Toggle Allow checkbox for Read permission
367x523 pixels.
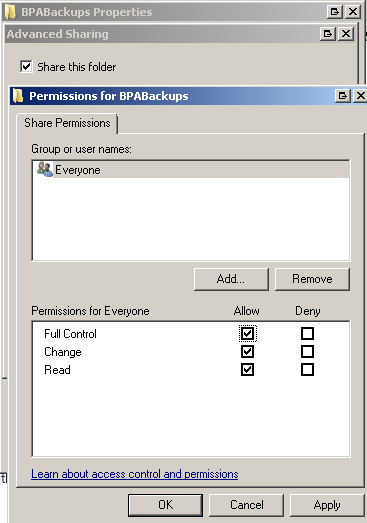coord(248,370)
